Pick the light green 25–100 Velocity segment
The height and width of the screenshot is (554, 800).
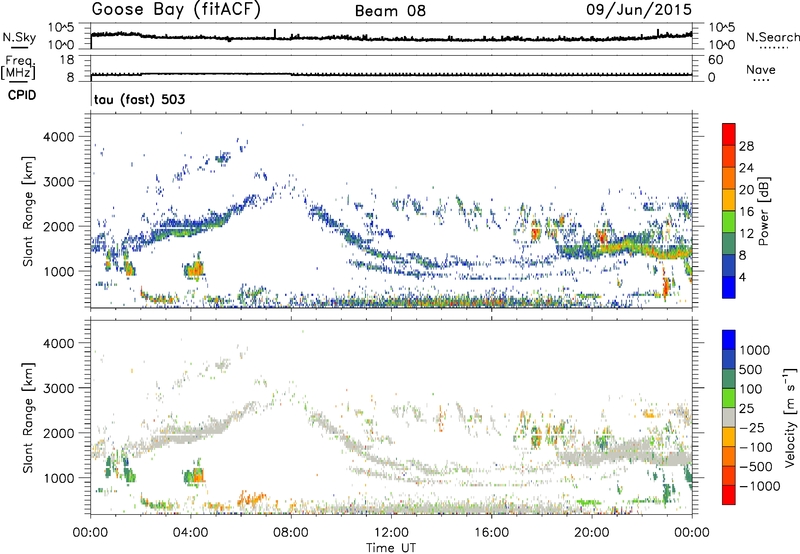(729, 398)
